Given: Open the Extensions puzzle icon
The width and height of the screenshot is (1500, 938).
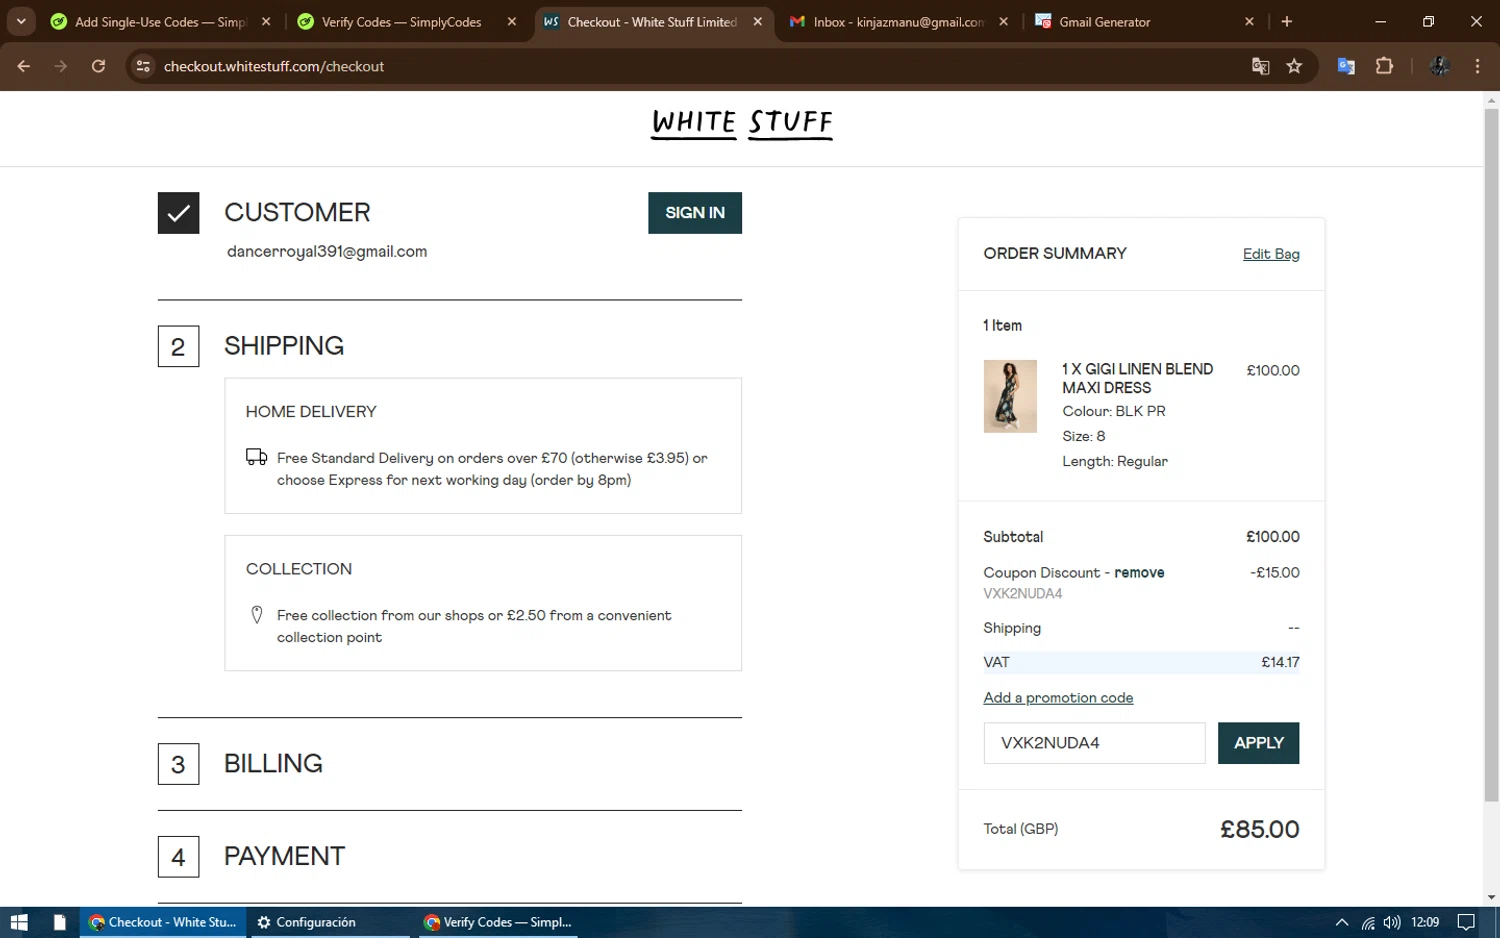Looking at the screenshot, I should [x=1384, y=66].
